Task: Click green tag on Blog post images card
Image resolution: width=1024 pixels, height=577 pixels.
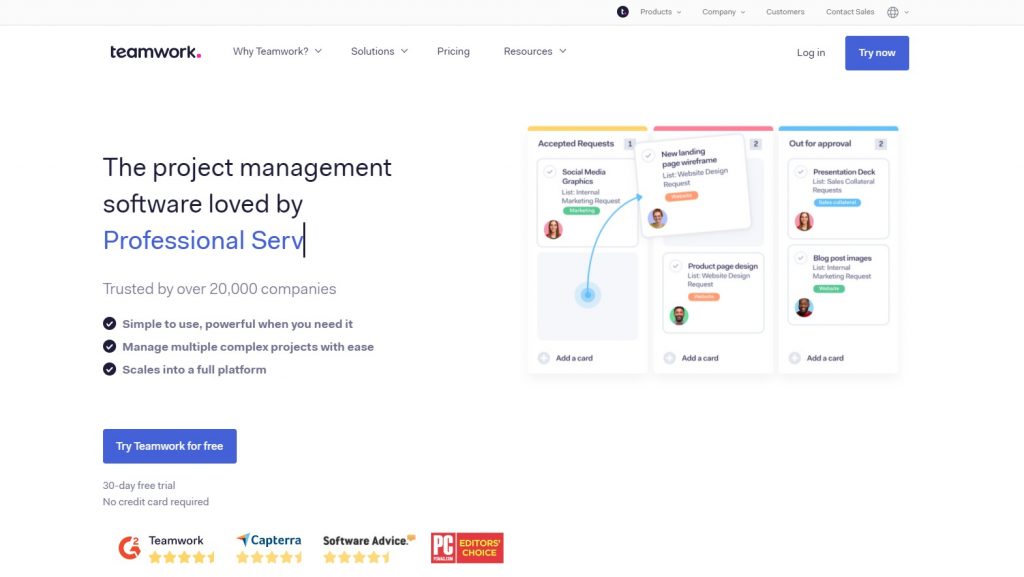Action: pos(829,288)
